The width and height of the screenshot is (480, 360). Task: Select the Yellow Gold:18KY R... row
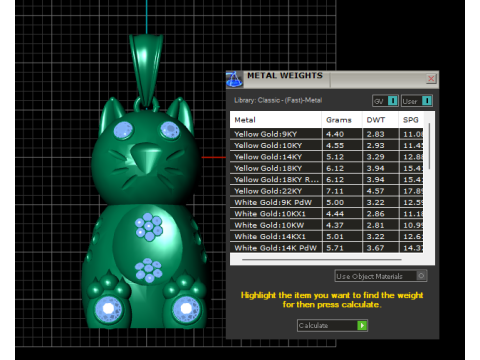[x=327, y=179]
